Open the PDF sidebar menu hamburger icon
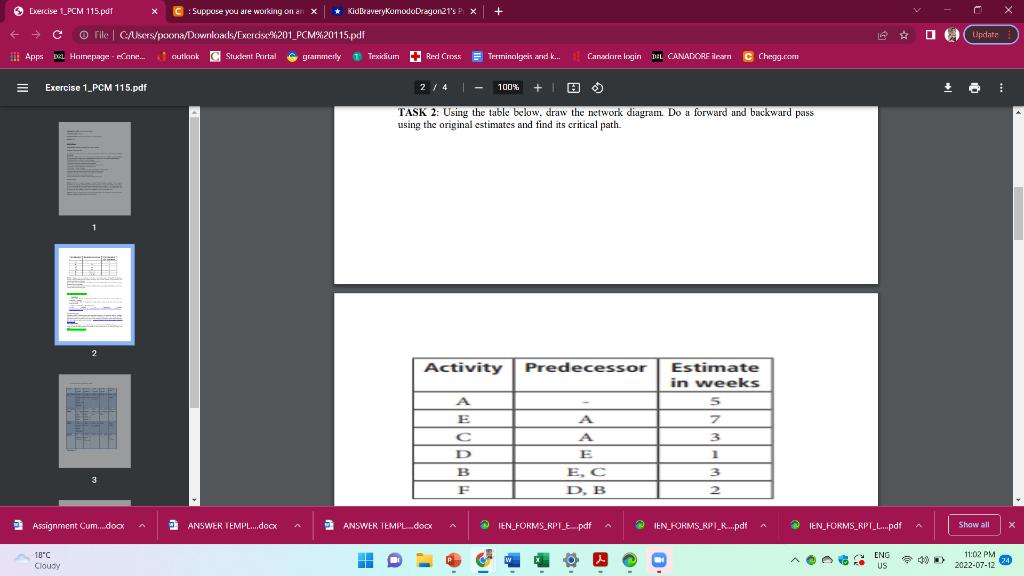Image resolution: width=1024 pixels, height=576 pixels. point(21,87)
